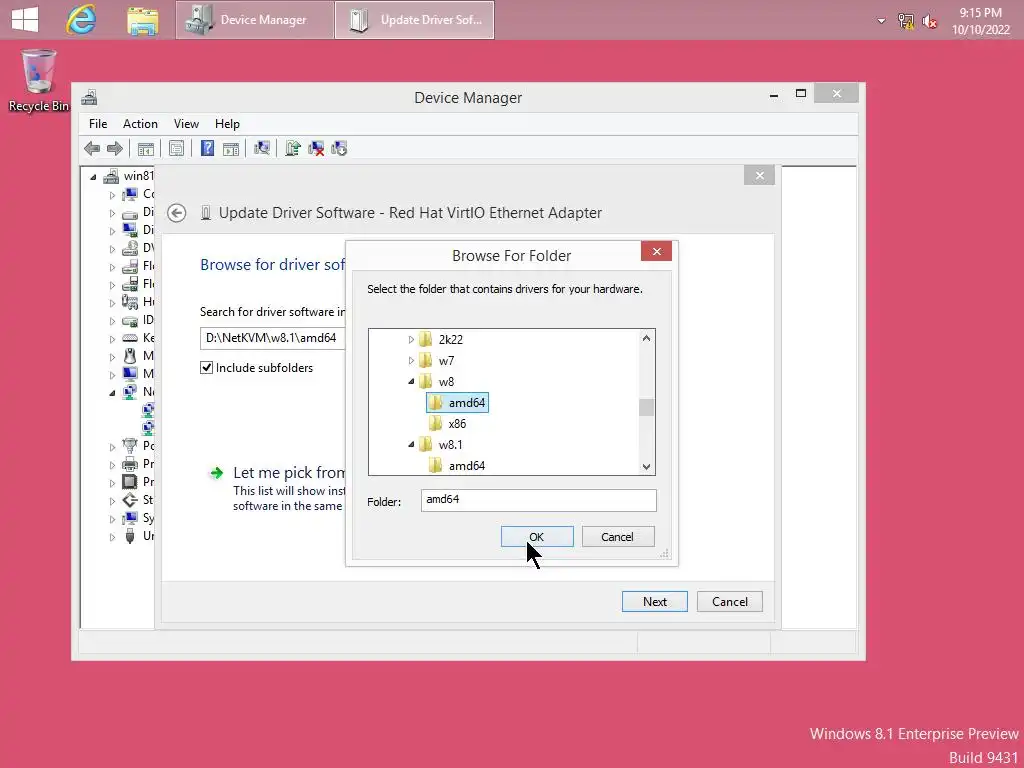This screenshot has height=768, width=1024.
Task: Switch to Update Driver Software taskbar button
Action: (414, 20)
